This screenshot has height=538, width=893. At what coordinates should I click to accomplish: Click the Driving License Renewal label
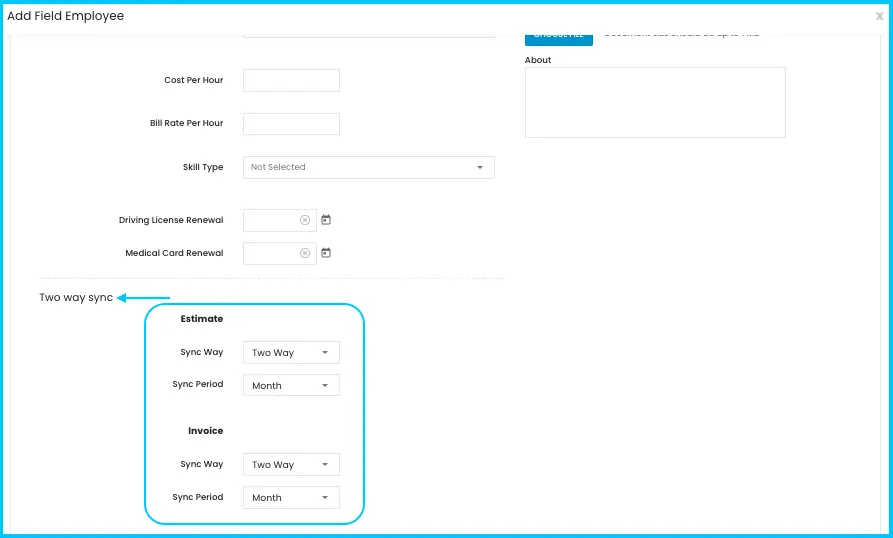171,220
